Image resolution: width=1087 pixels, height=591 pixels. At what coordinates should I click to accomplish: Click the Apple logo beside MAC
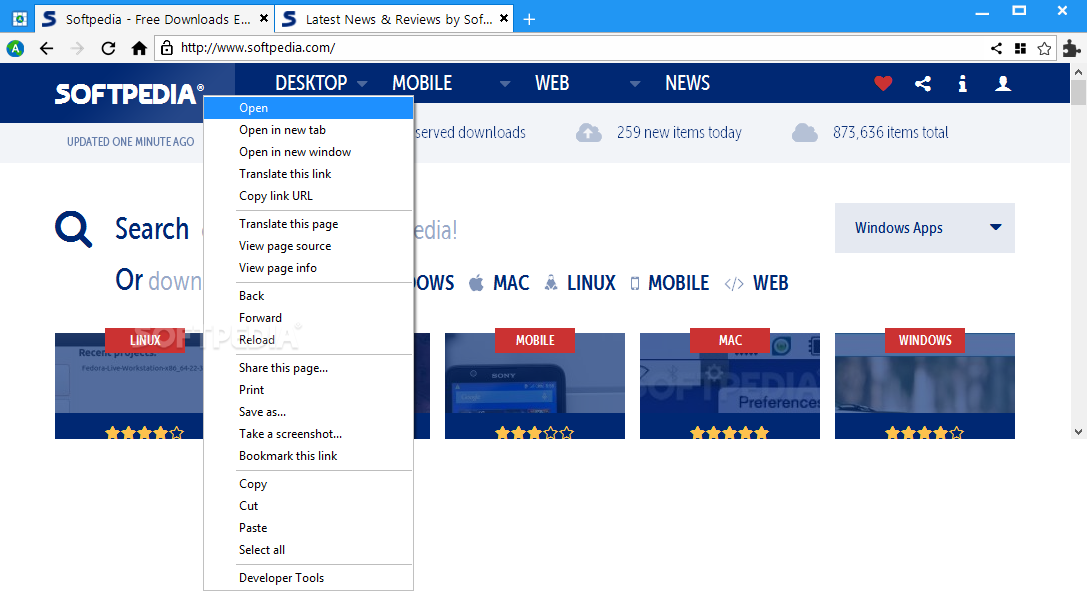point(476,283)
